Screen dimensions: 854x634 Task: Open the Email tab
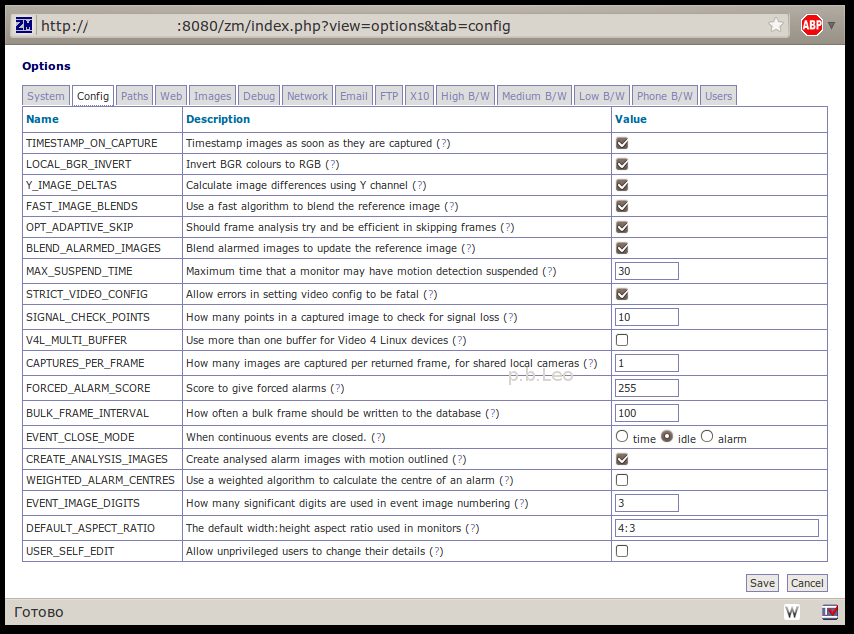[353, 96]
